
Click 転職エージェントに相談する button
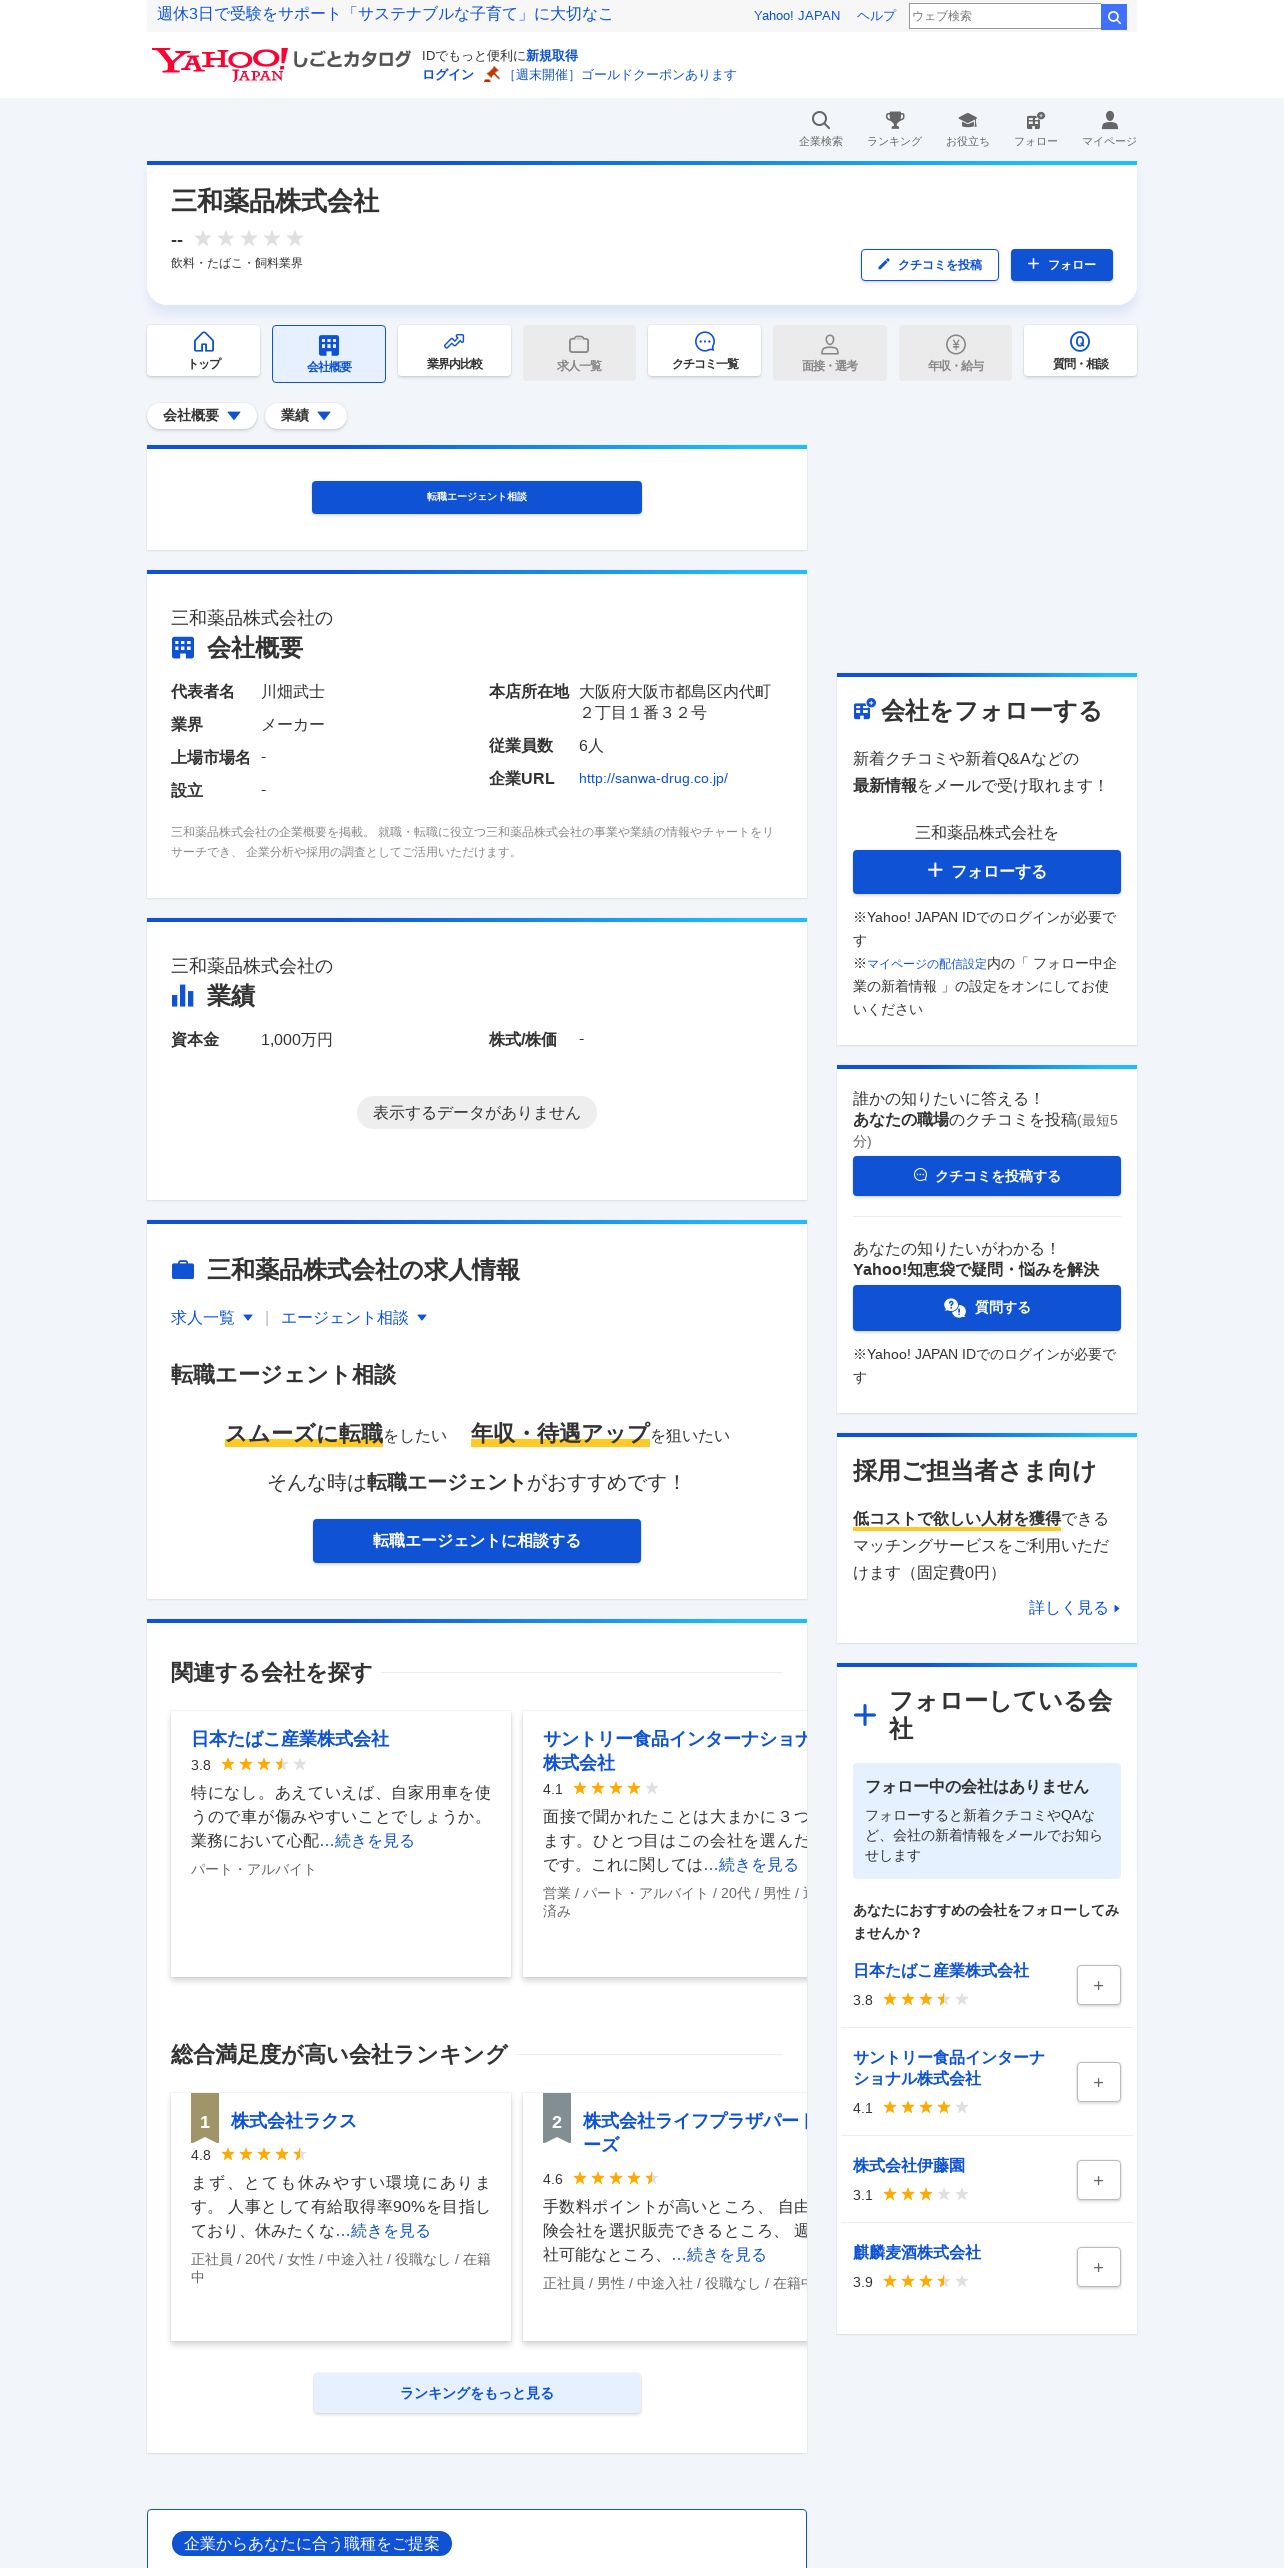coord(477,1541)
